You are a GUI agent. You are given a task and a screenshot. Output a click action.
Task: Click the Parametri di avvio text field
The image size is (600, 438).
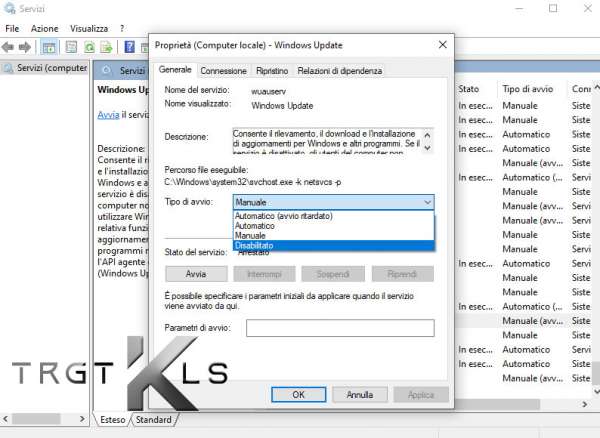point(340,328)
